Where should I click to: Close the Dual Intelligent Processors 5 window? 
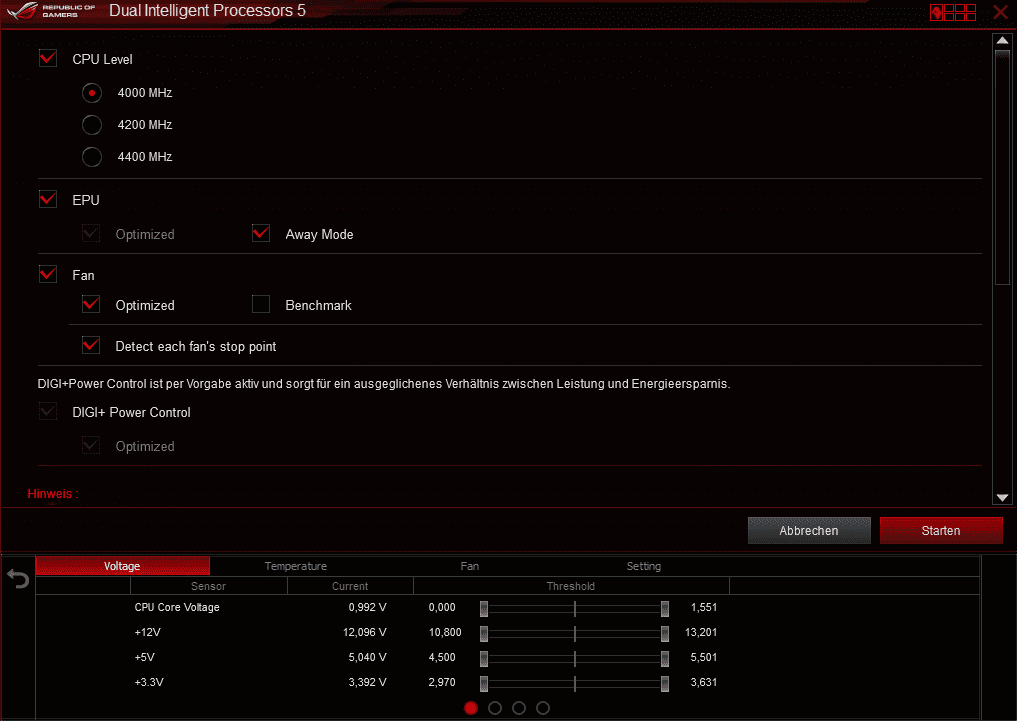(x=1001, y=12)
